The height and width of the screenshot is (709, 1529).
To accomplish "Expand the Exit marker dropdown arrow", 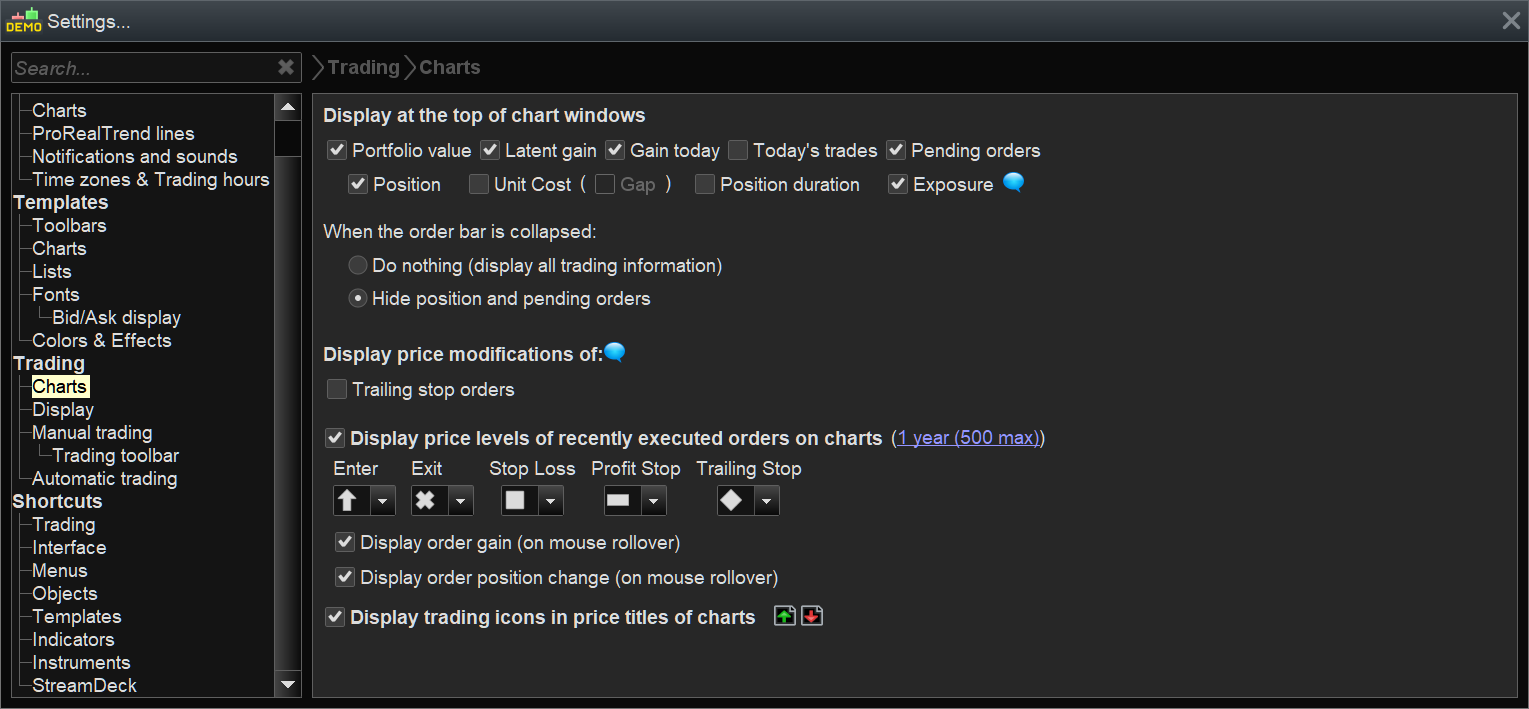I will pos(460,500).
